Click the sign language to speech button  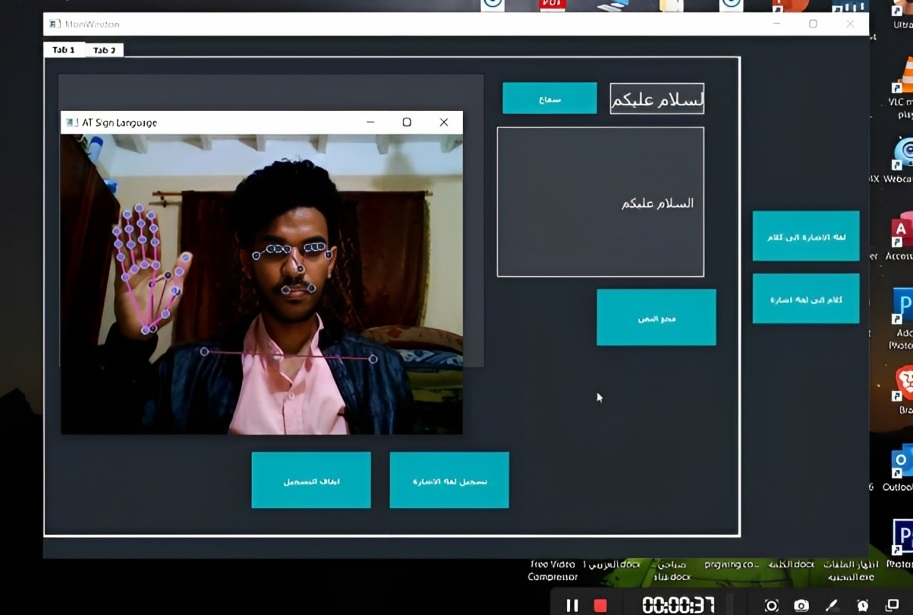click(806, 236)
